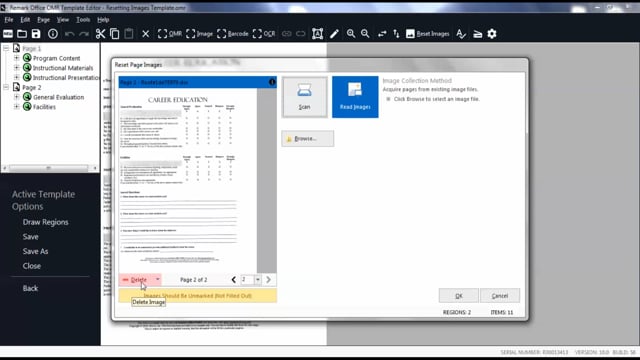Screen dimensions: 640x360
Task: Click the Open folder toolbar icon
Action: click(22, 34)
